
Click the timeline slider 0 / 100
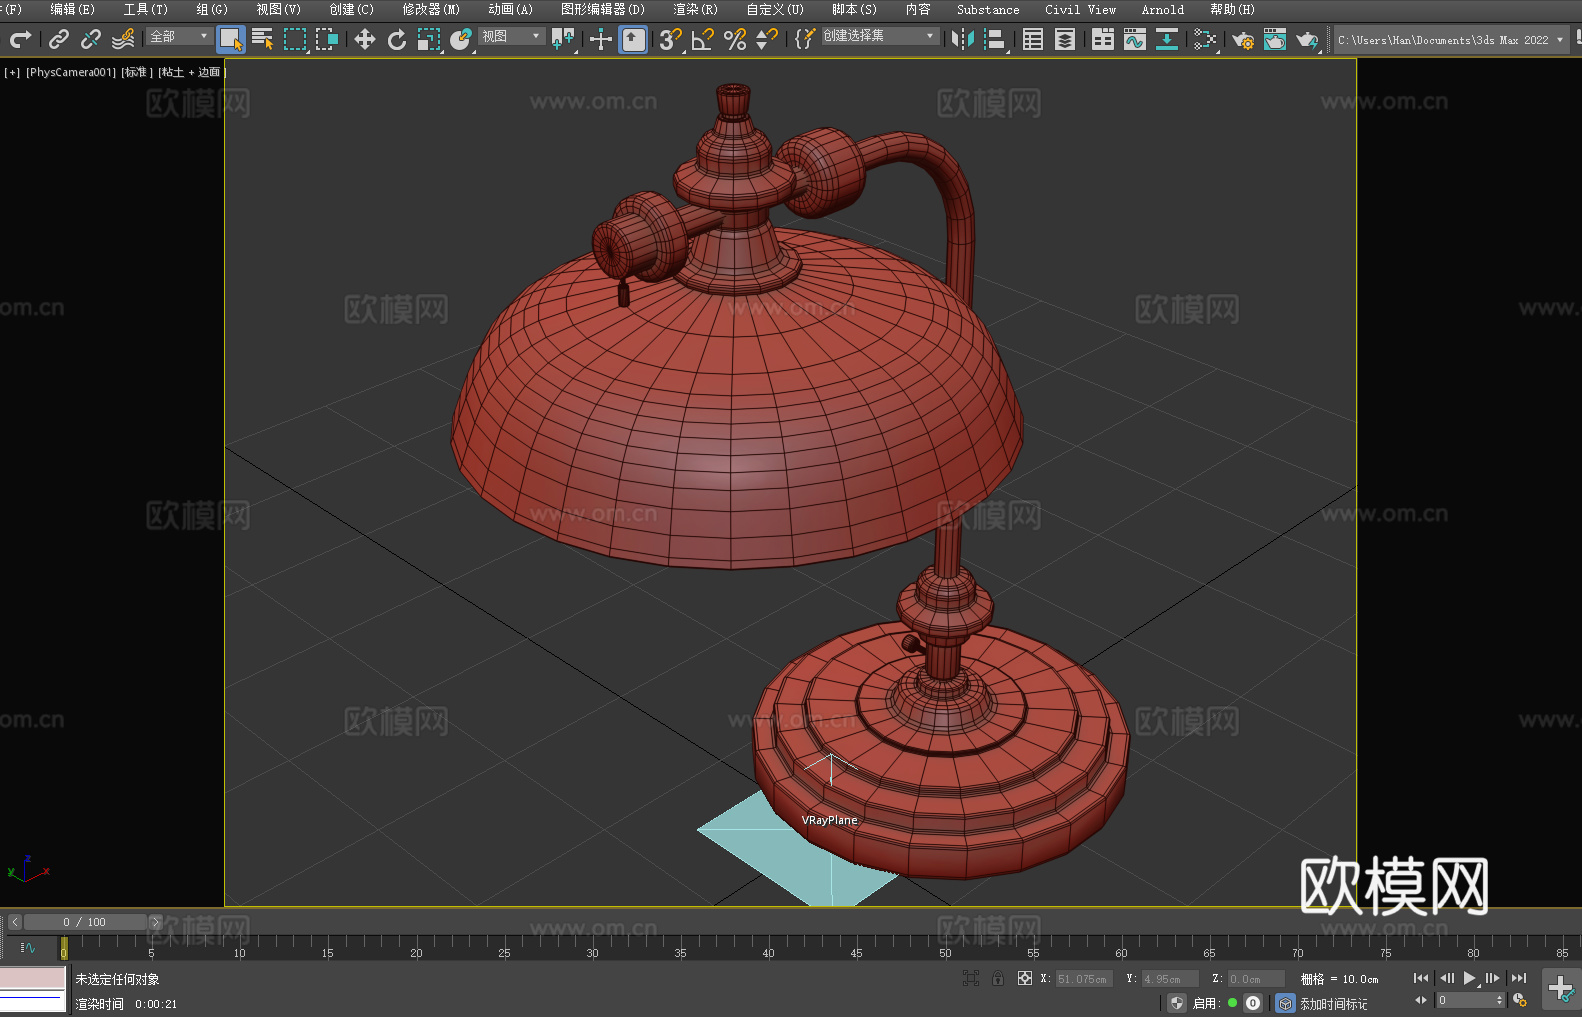click(x=85, y=922)
